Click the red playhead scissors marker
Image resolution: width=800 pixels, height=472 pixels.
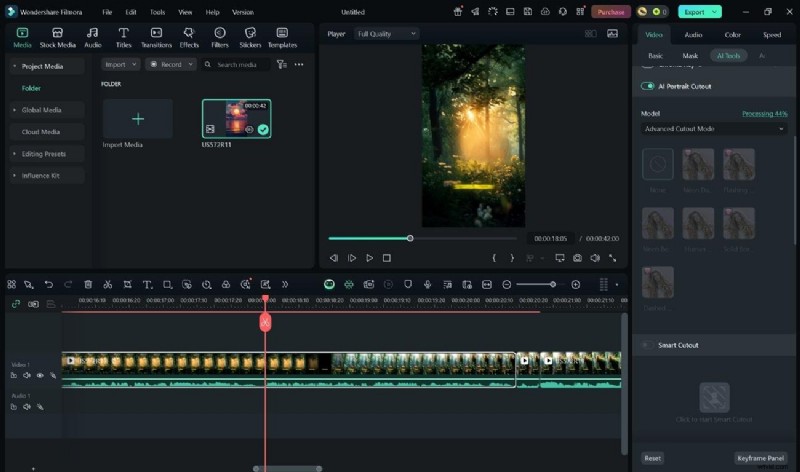coord(265,322)
